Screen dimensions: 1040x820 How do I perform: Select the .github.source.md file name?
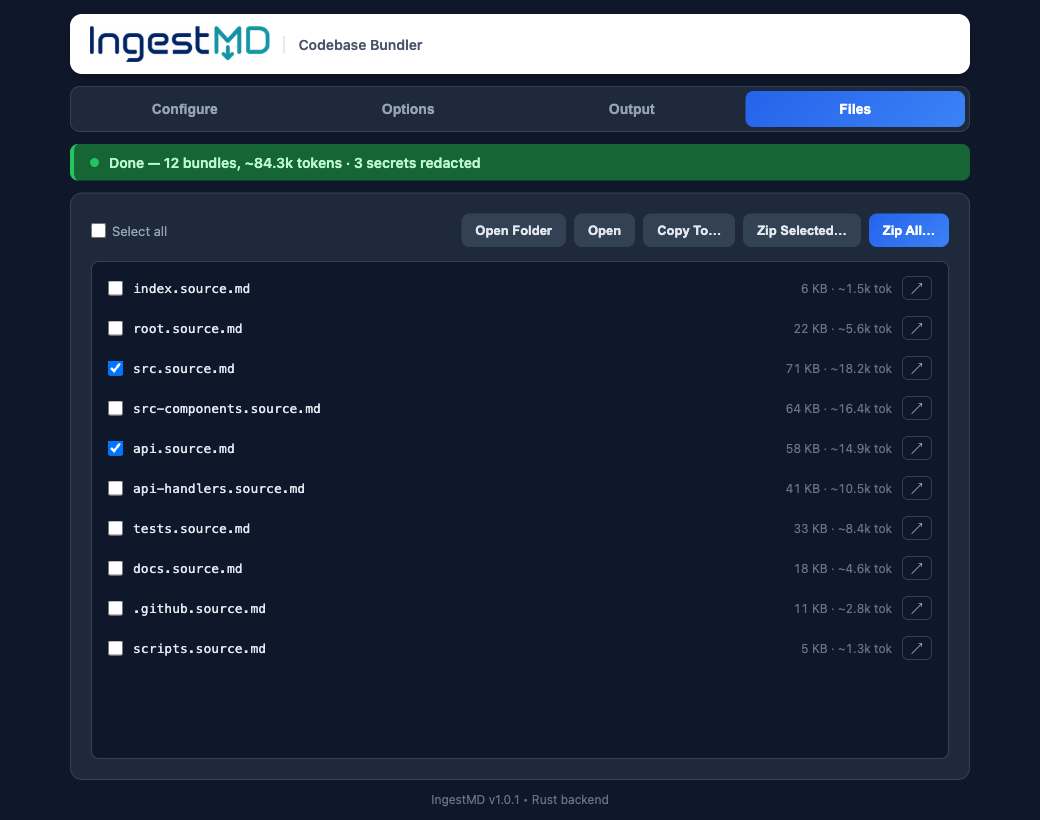[199, 608]
